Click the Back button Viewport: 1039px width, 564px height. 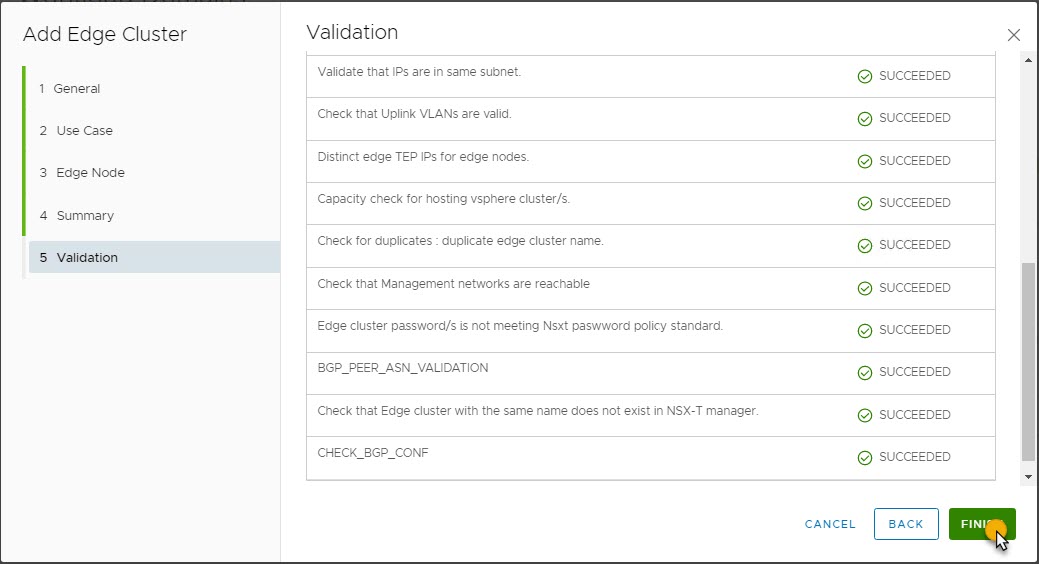pos(905,524)
